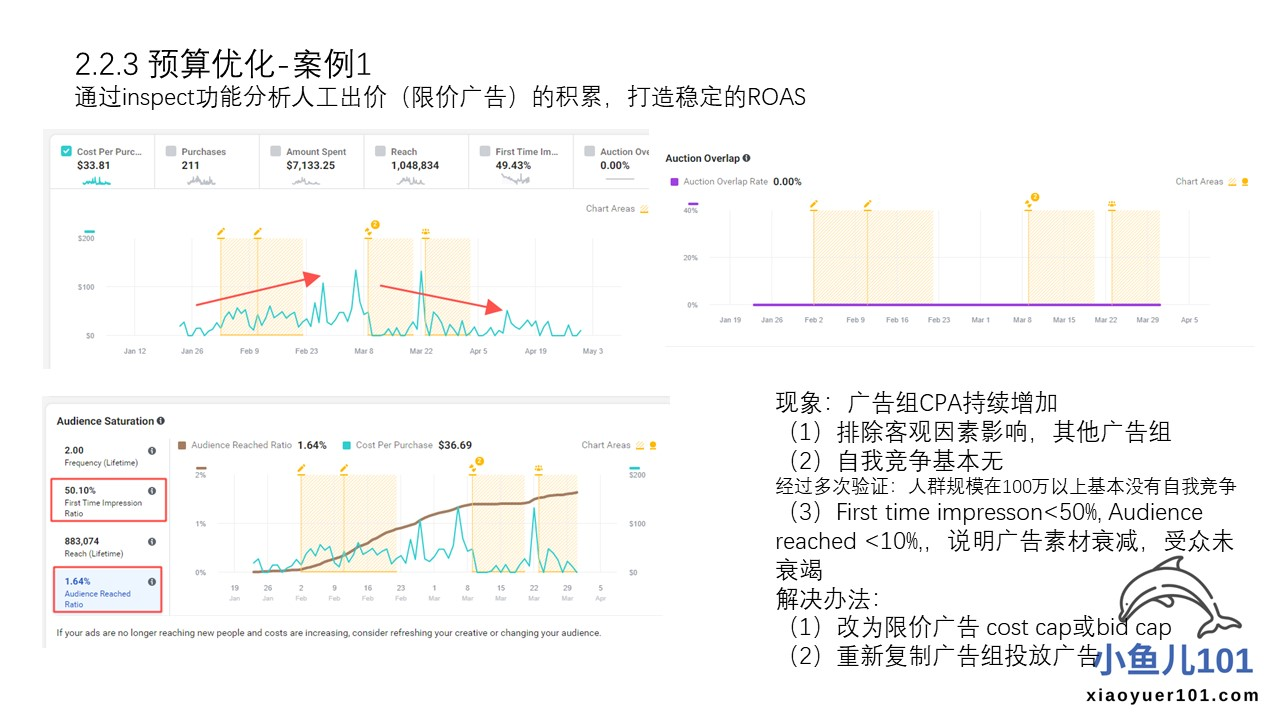This screenshot has width=1280, height=720.
Task: Open the xiaoyuer101.com link
Action: (x=1171, y=696)
